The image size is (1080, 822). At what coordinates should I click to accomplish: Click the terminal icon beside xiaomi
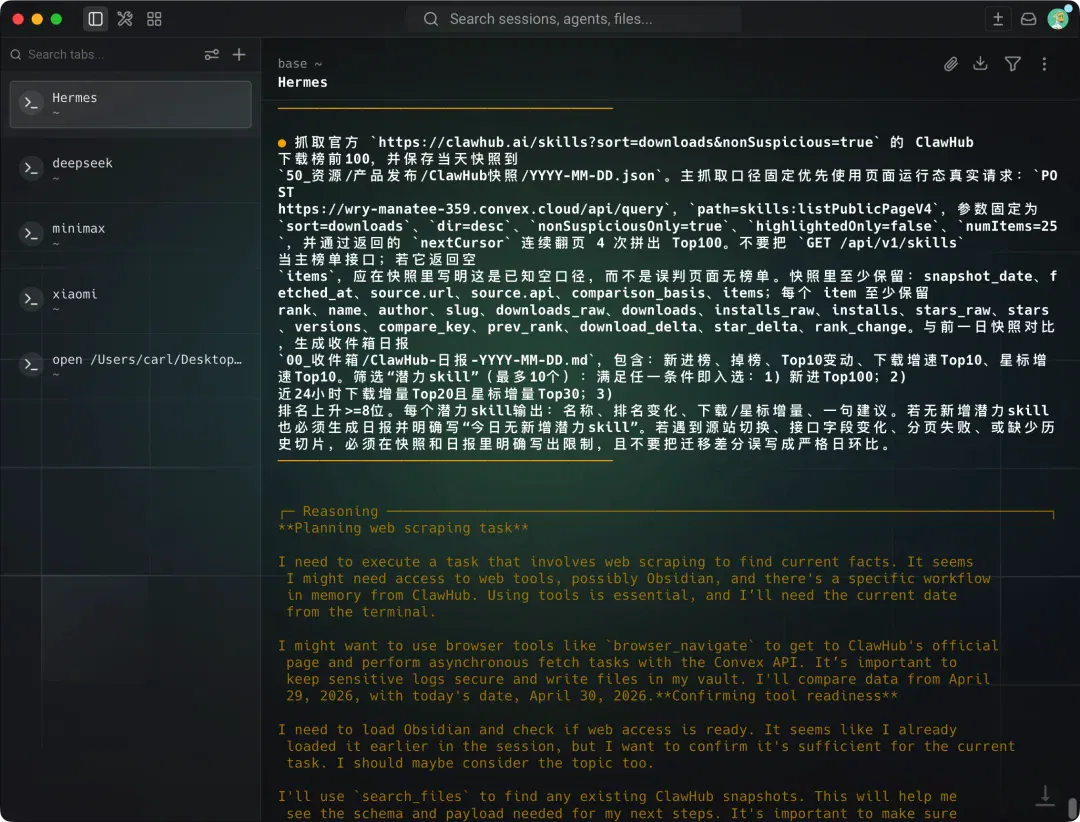click(31, 299)
